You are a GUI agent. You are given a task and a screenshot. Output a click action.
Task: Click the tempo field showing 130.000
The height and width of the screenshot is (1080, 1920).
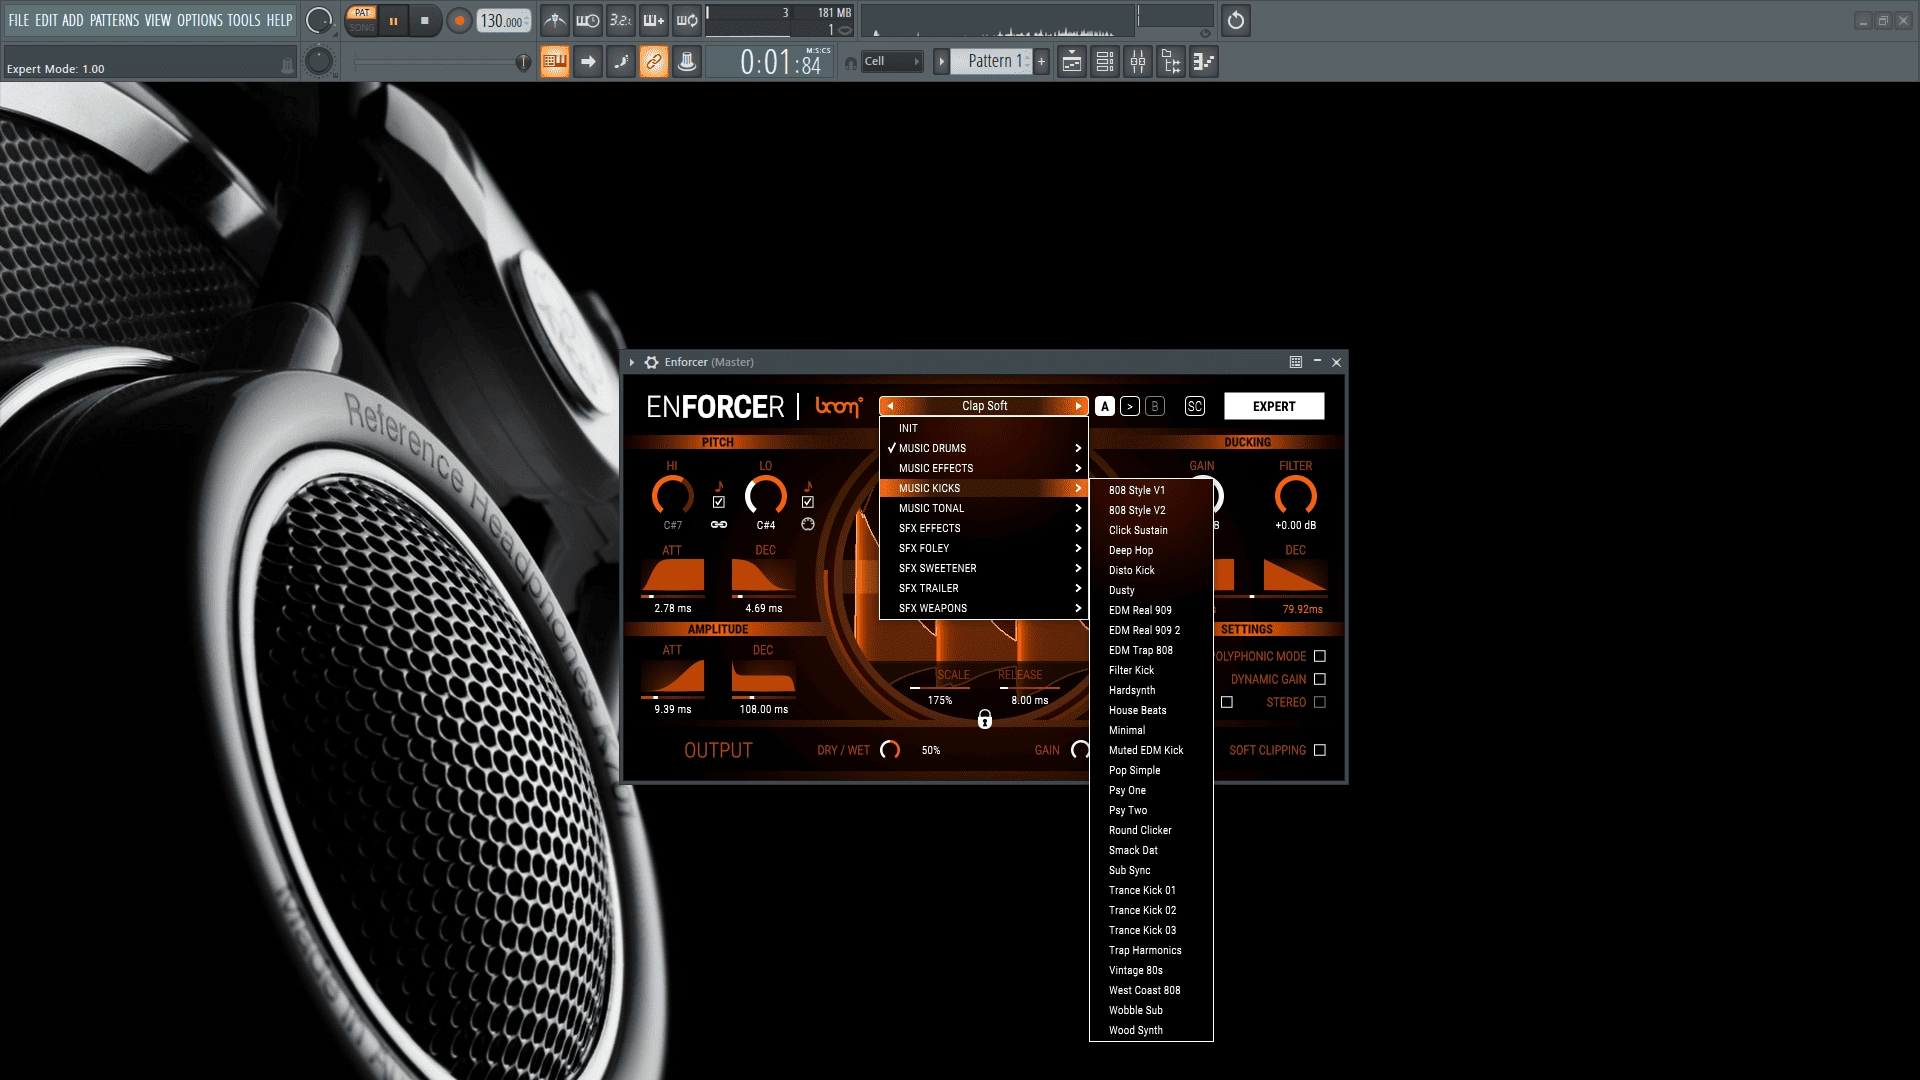[504, 21]
